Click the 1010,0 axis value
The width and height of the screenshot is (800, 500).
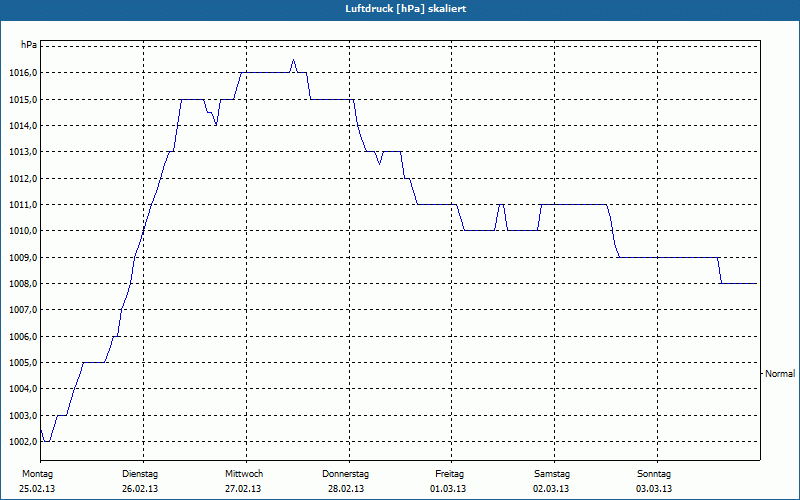pyautogui.click(x=23, y=231)
